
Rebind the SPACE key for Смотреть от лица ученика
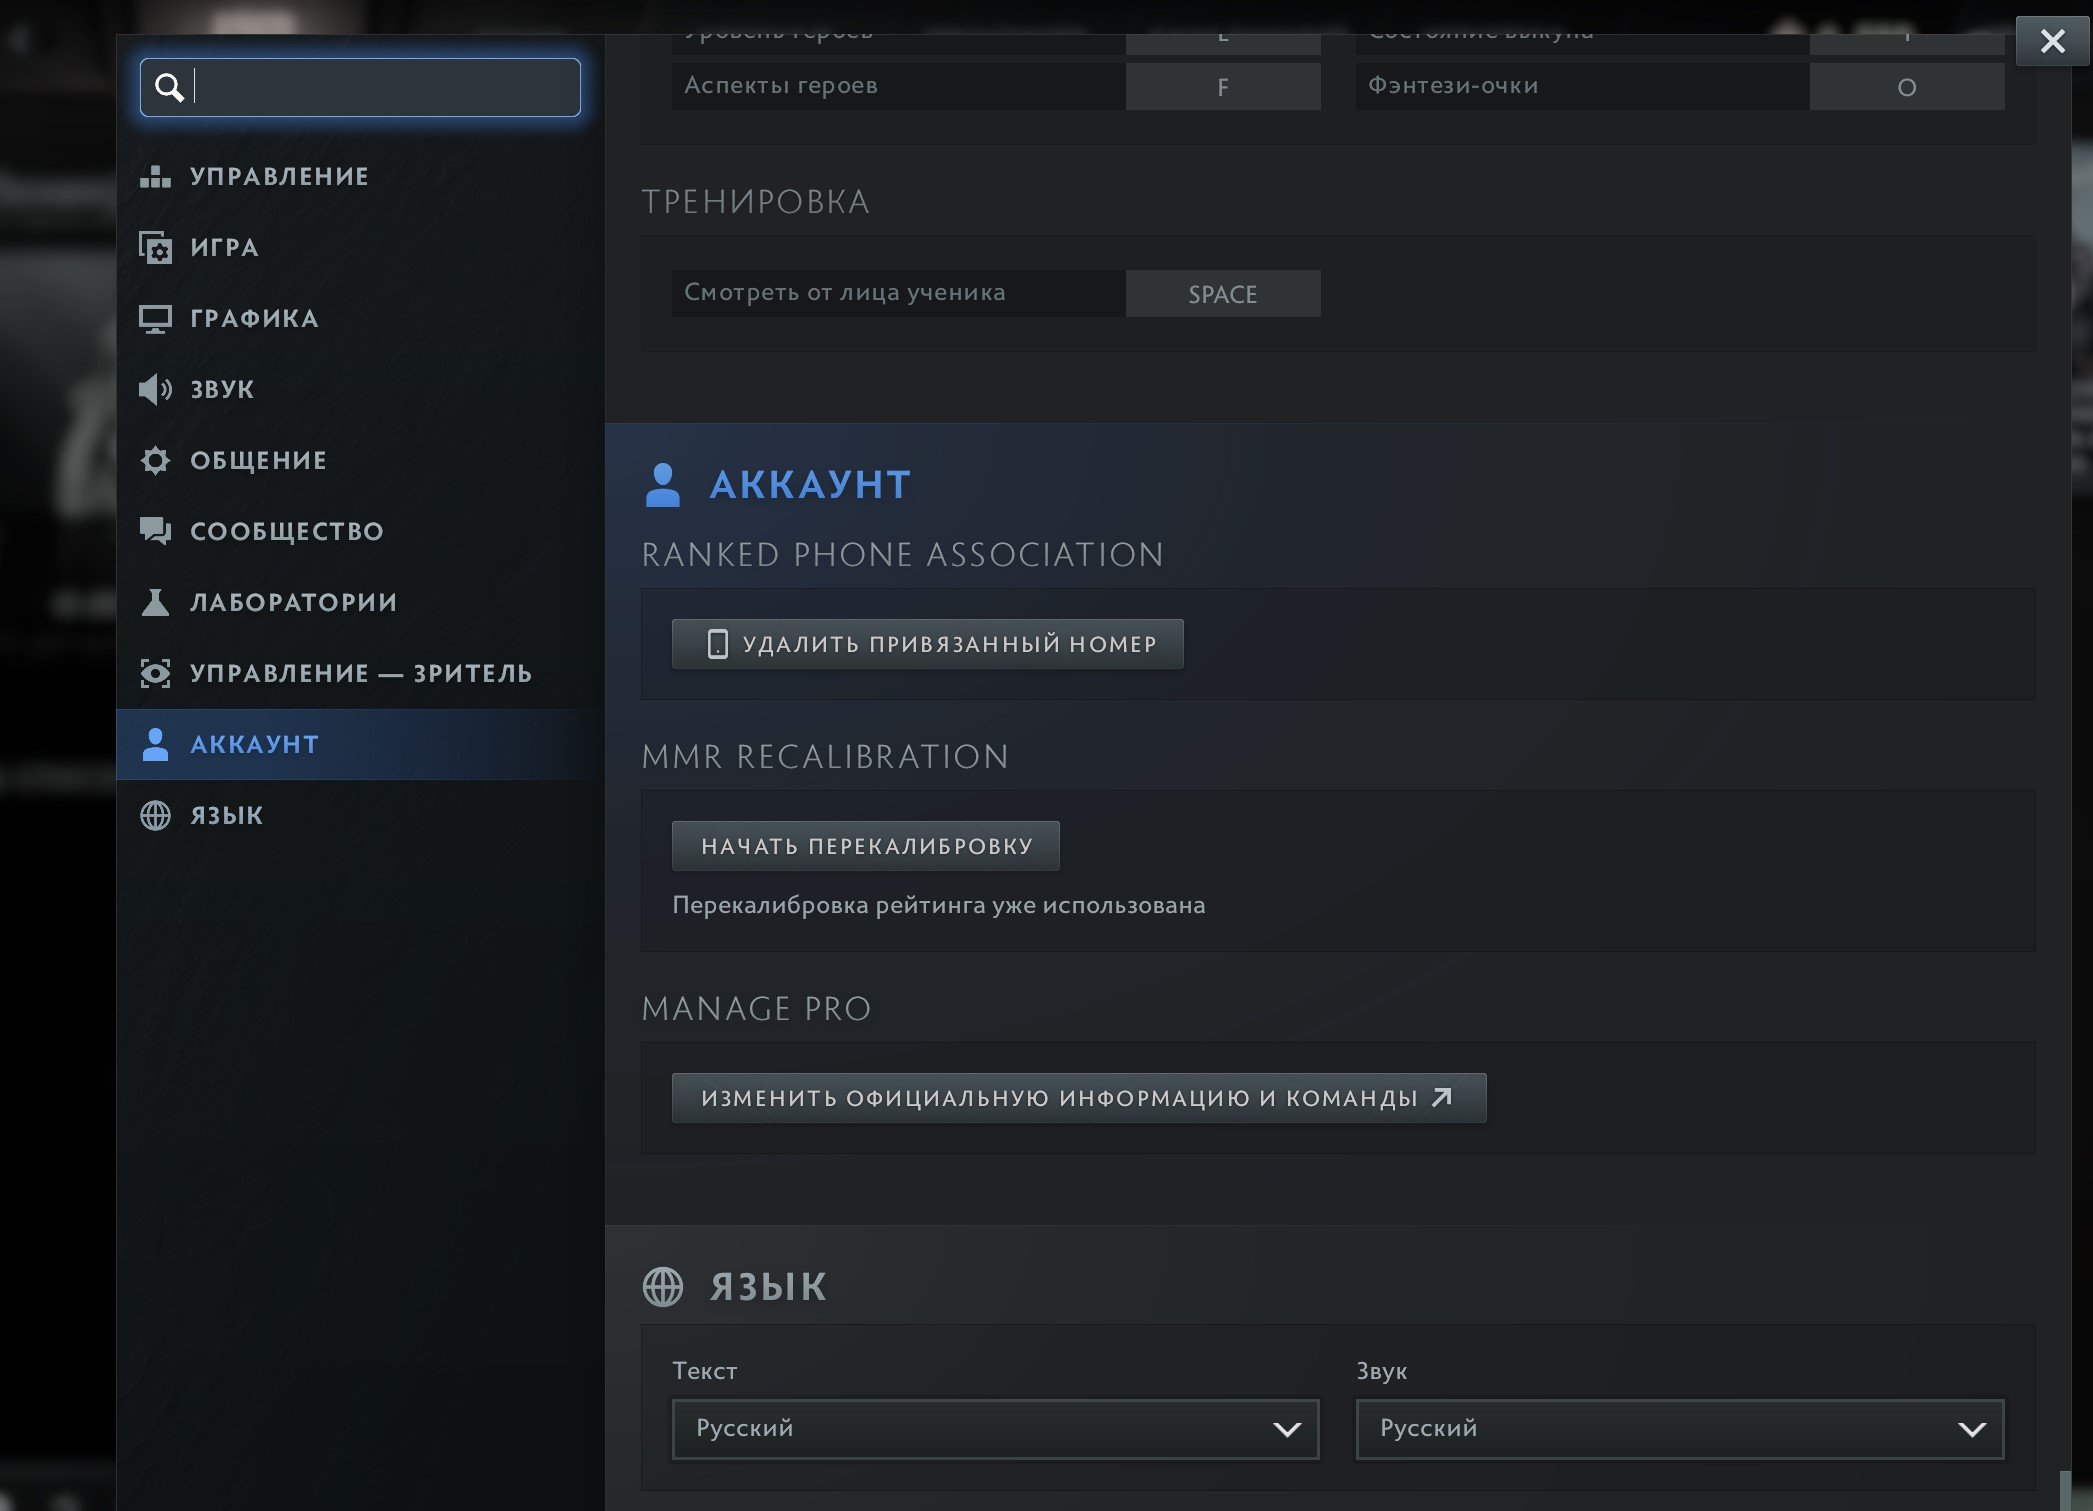pyautogui.click(x=1223, y=294)
